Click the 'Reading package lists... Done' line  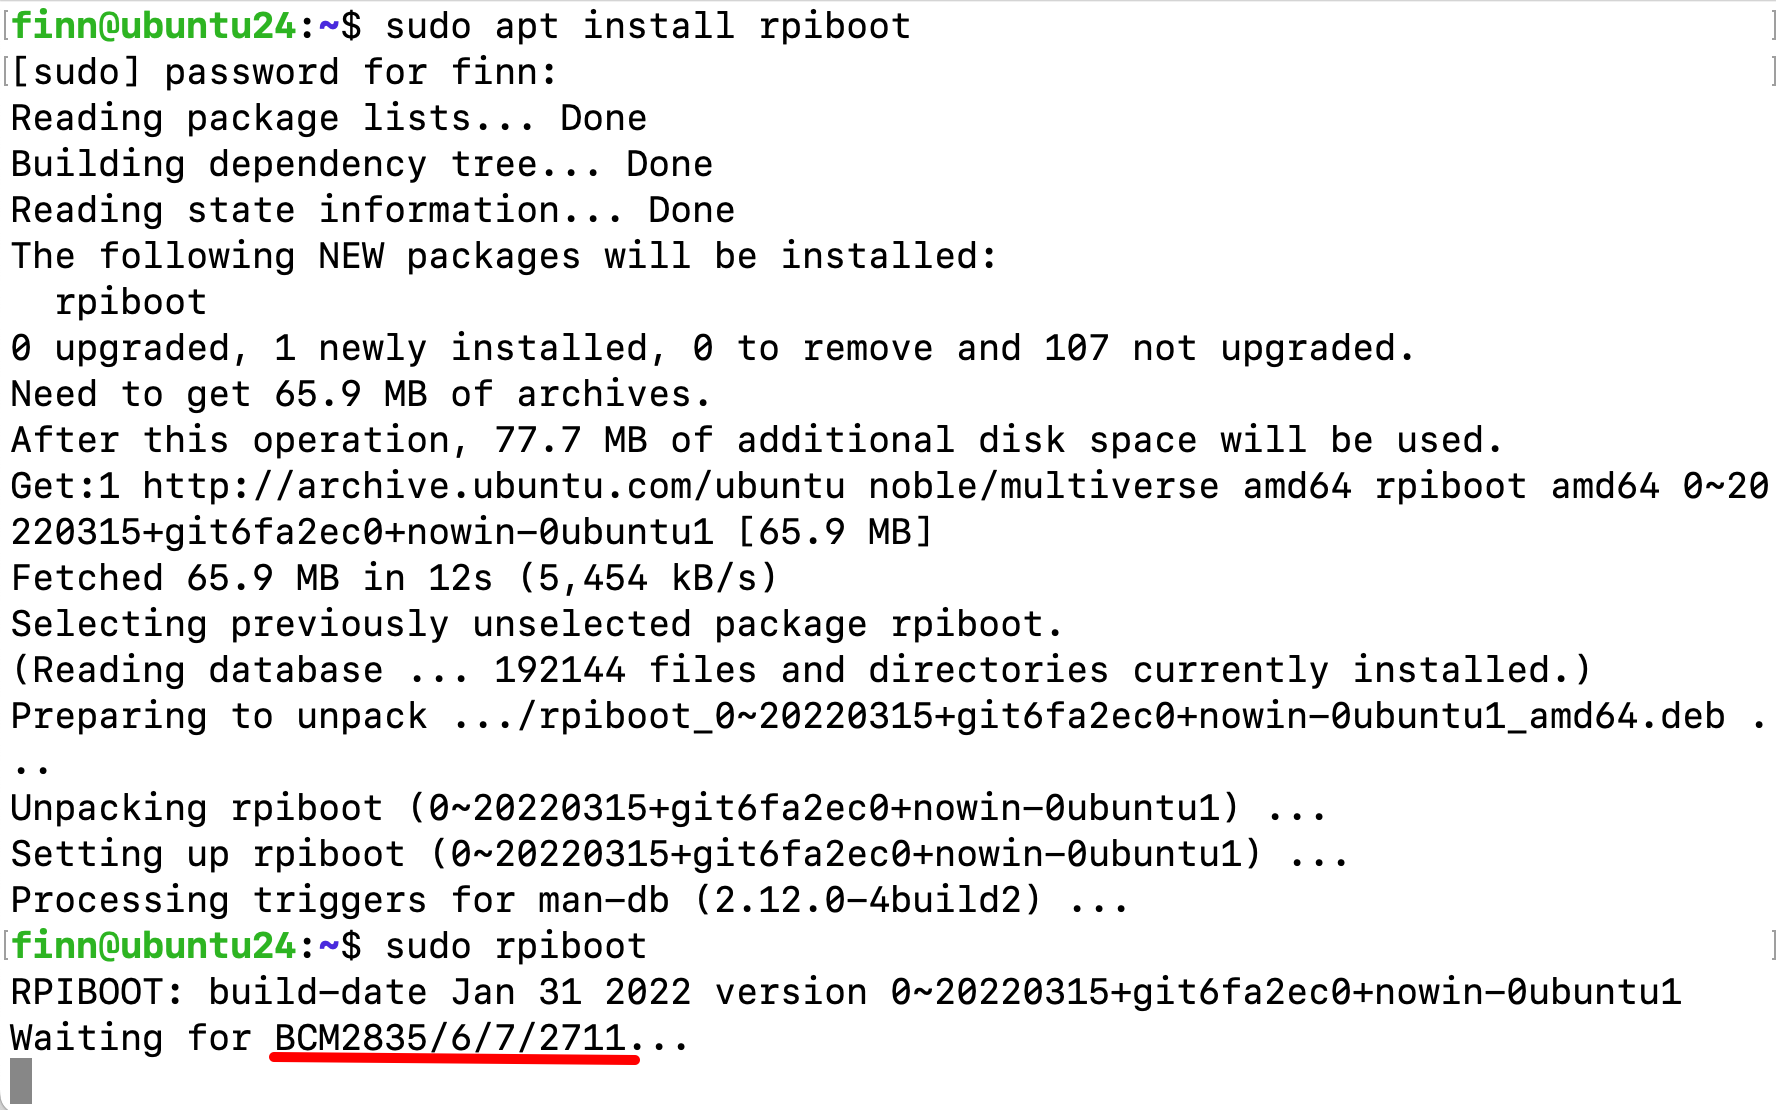pyautogui.click(x=329, y=118)
